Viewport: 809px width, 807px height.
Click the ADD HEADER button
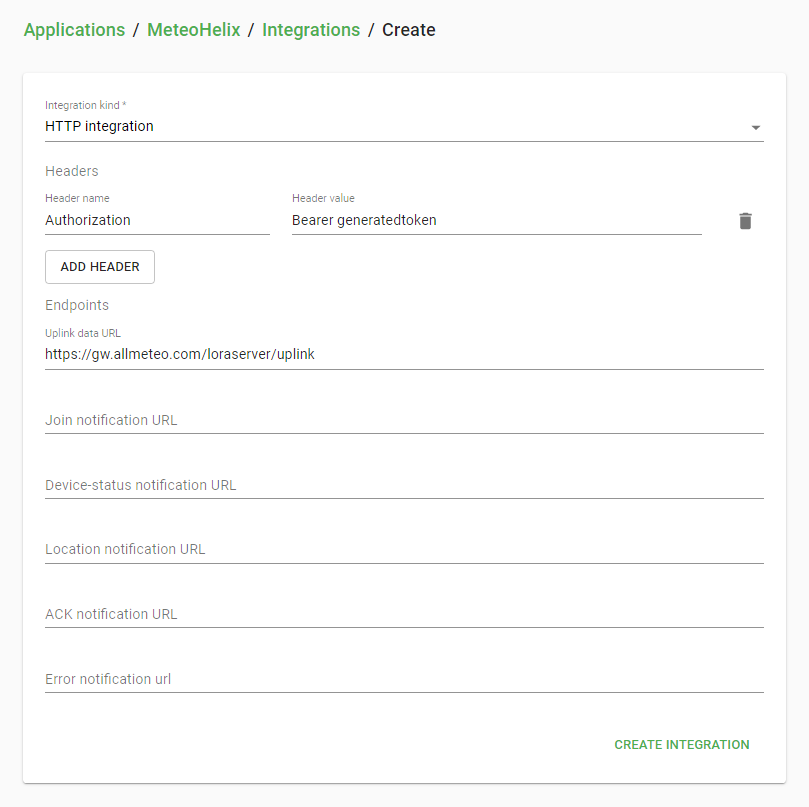coord(100,267)
